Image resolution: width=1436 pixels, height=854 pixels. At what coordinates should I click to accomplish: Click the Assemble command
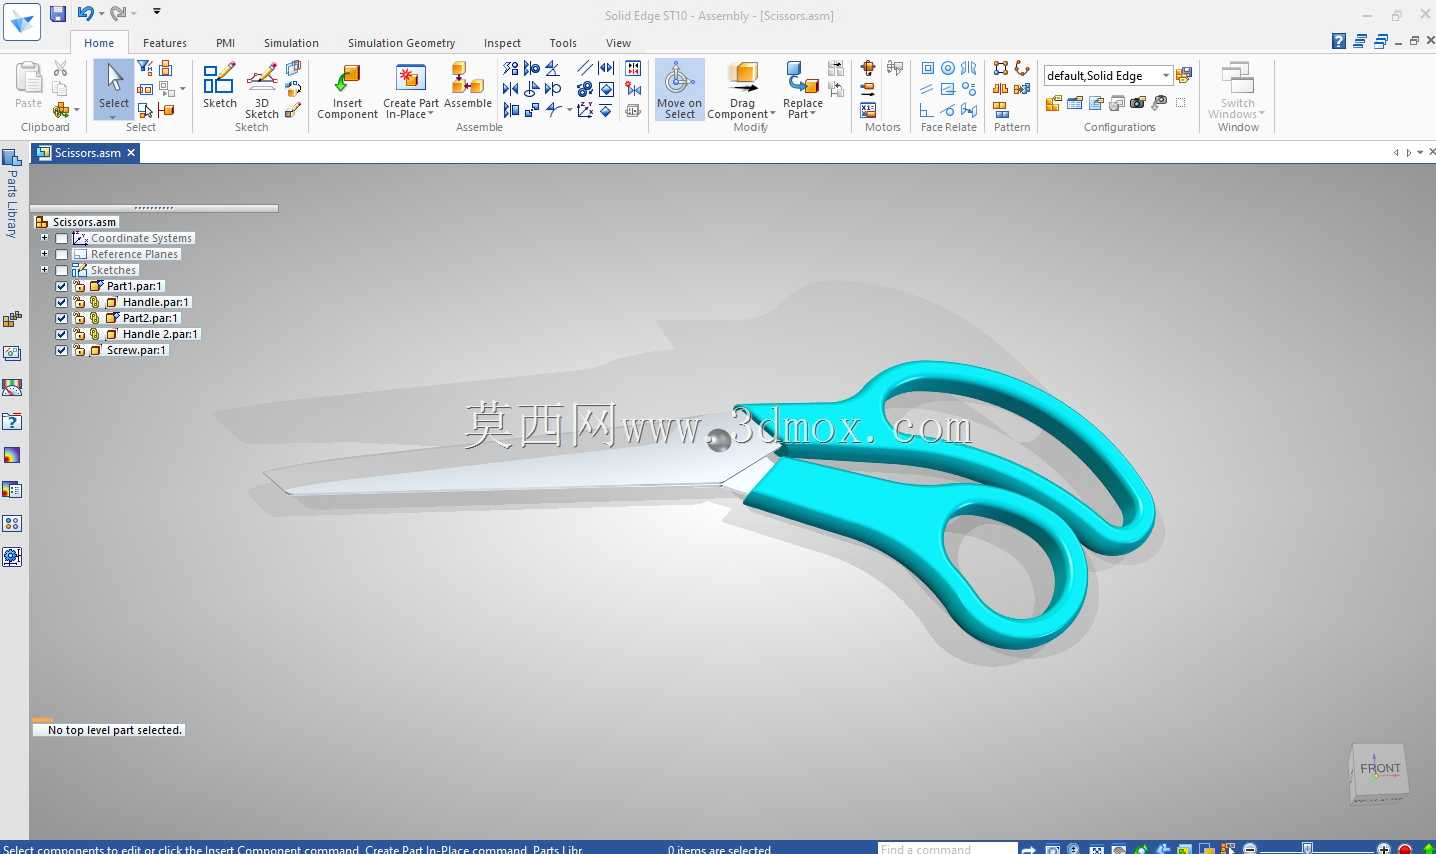tap(468, 86)
